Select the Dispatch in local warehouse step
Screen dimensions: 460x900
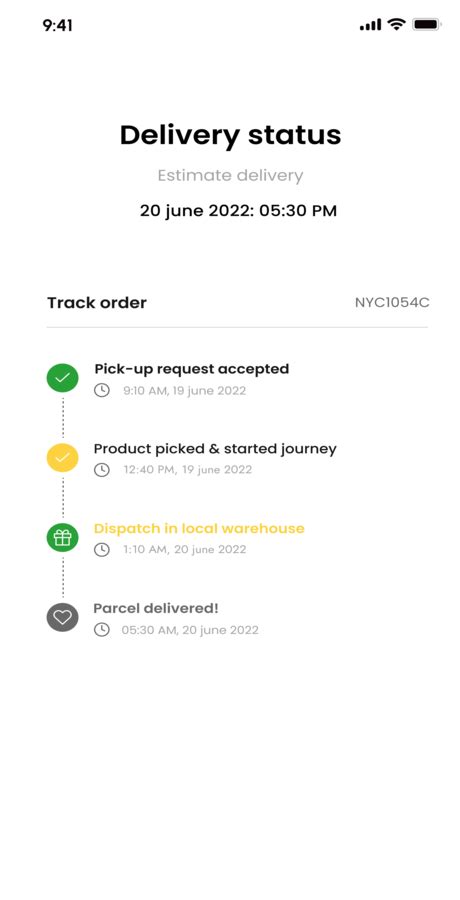[x=199, y=528]
